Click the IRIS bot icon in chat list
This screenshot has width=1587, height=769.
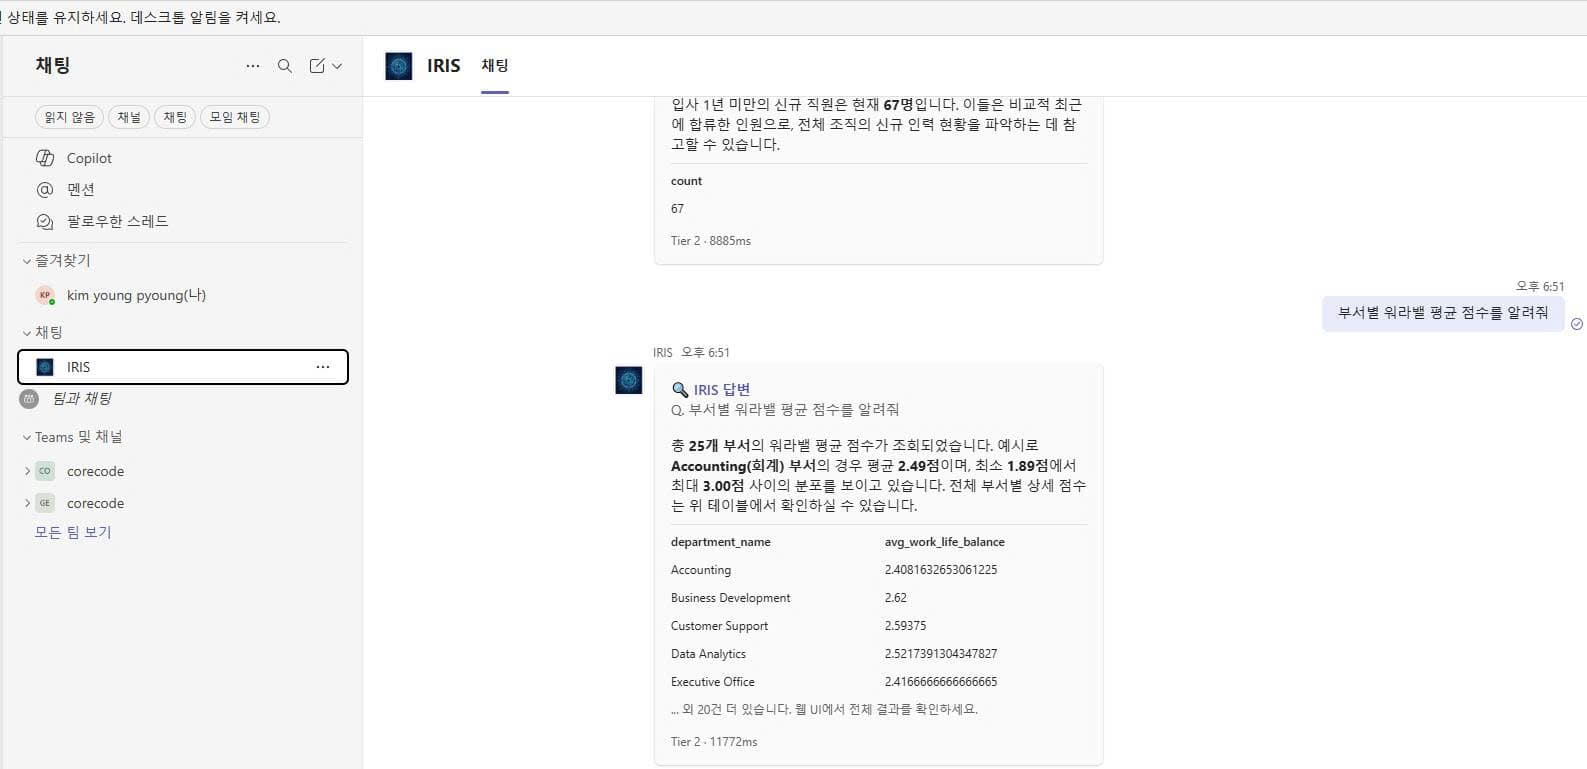click(x=45, y=367)
